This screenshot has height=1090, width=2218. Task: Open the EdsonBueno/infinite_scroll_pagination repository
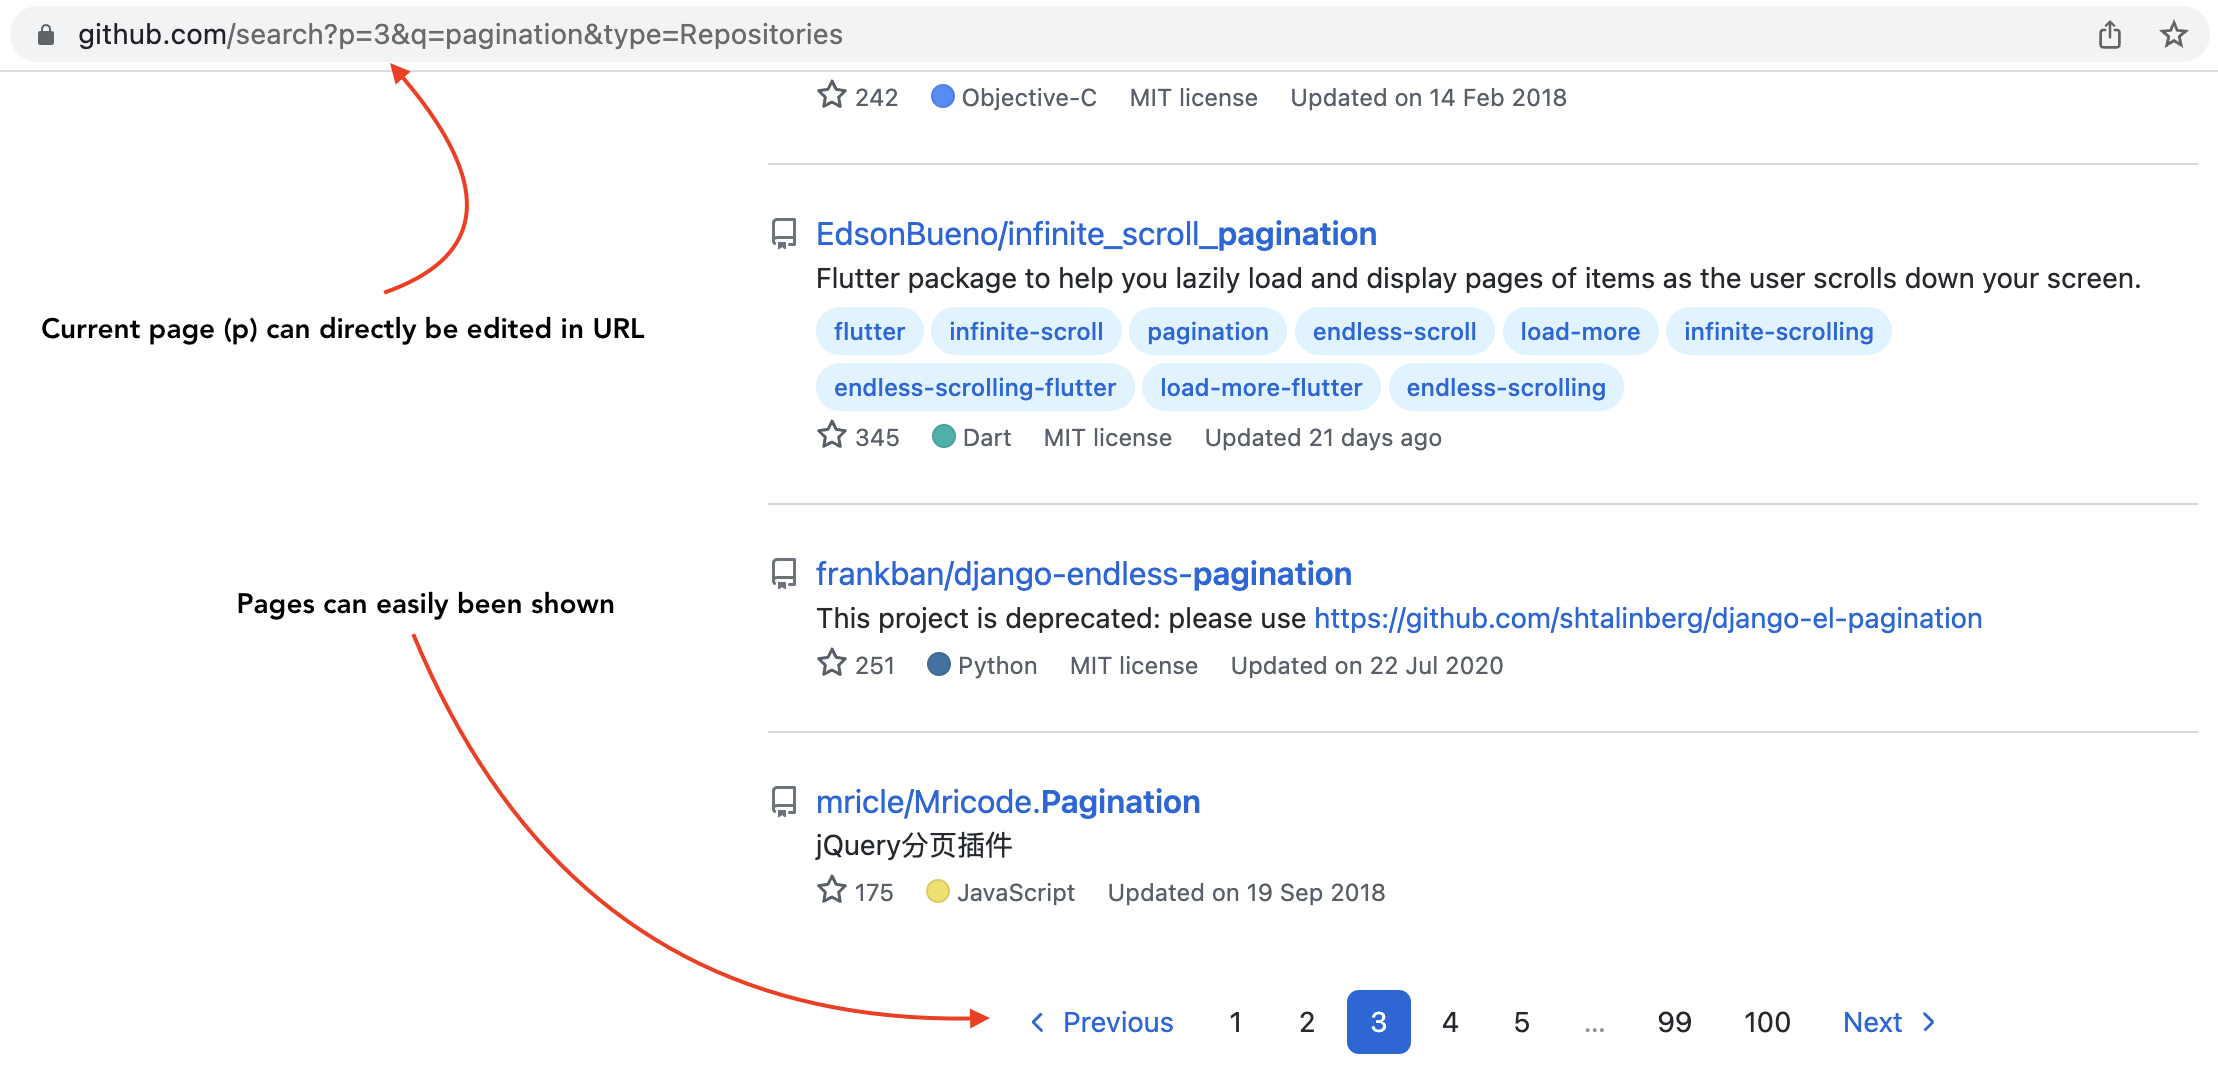(1096, 234)
